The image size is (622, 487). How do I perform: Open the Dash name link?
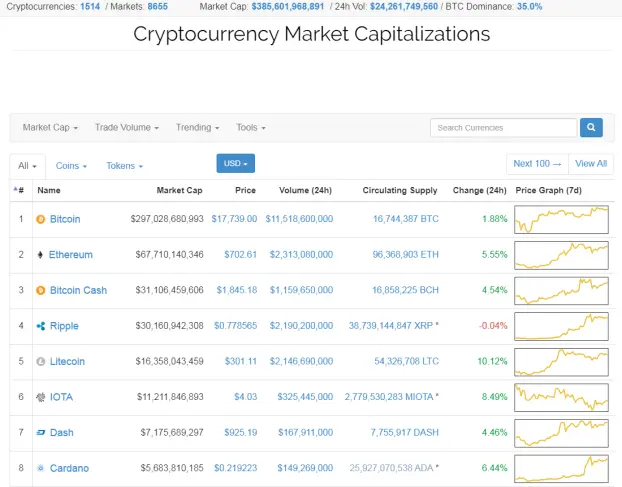click(62, 433)
